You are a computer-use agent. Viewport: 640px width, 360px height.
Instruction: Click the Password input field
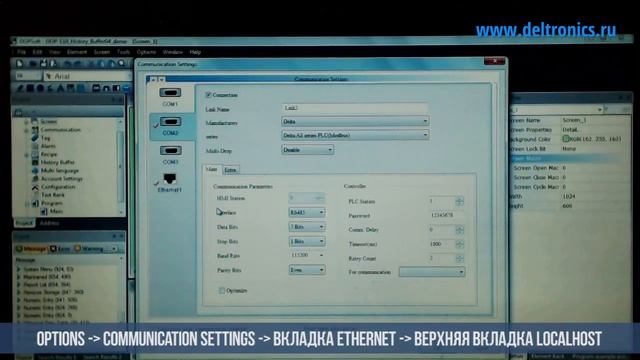446,215
